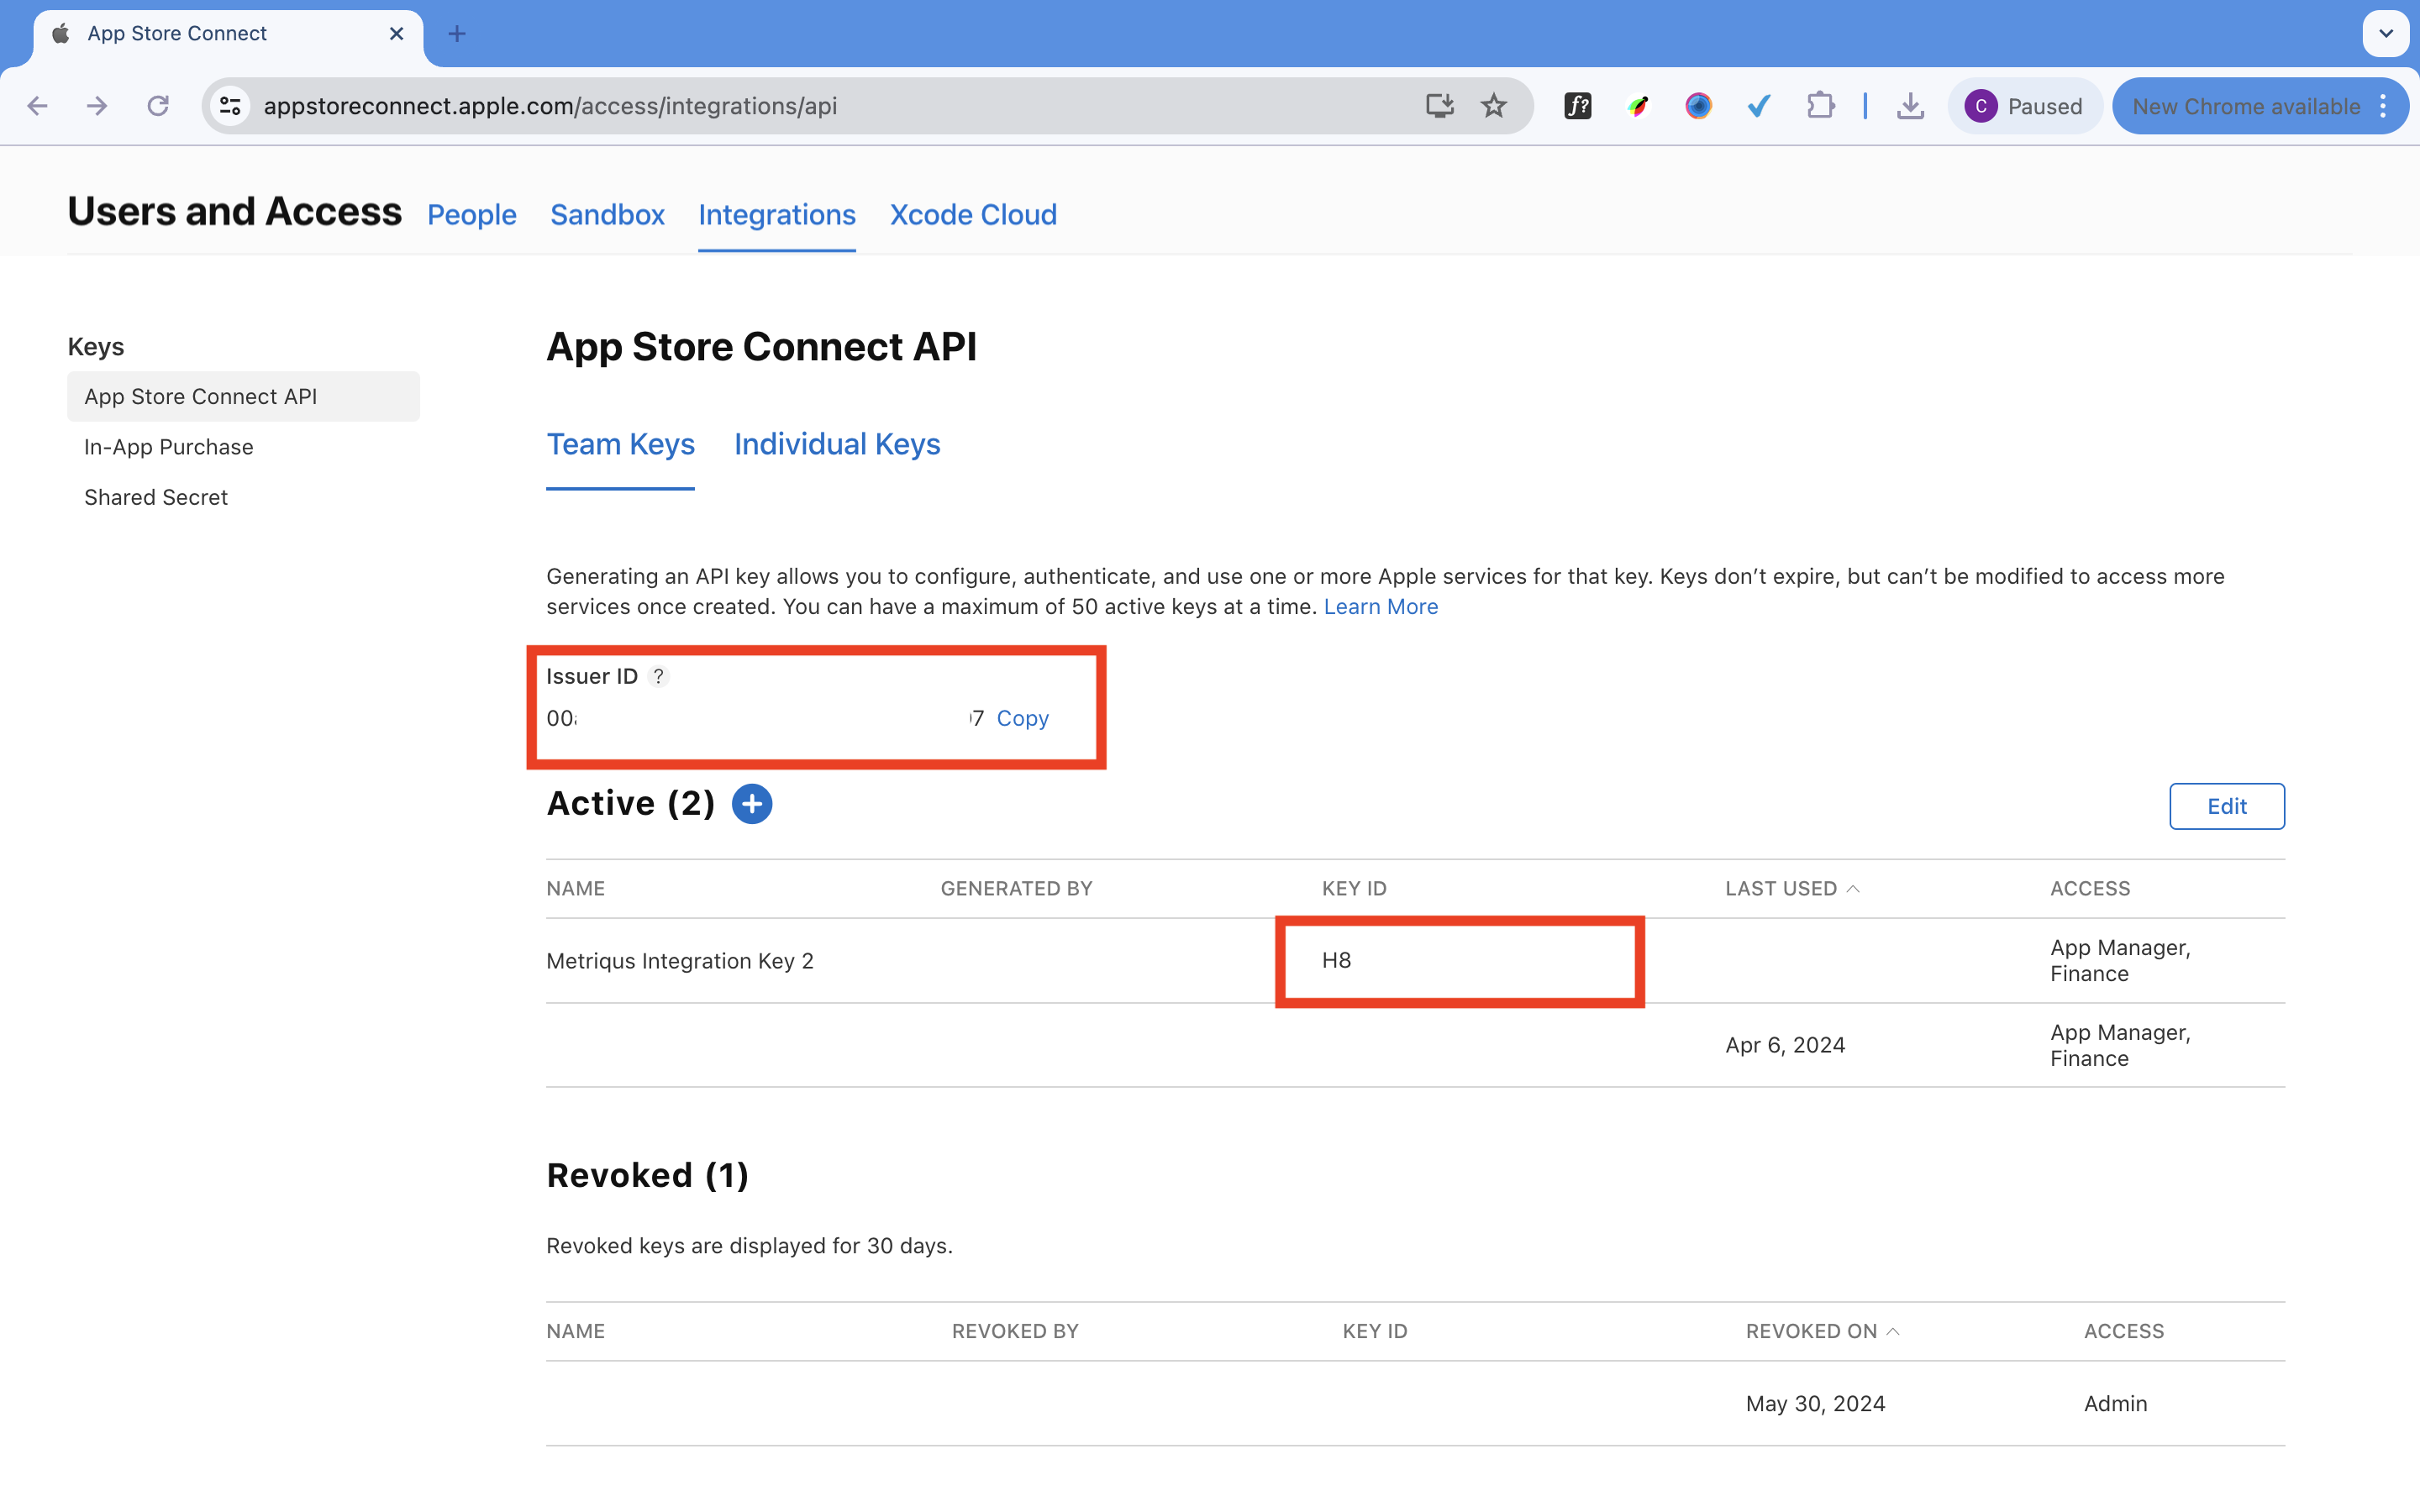Add a new active key with plus
The width and height of the screenshot is (2420, 1512).
(x=752, y=804)
